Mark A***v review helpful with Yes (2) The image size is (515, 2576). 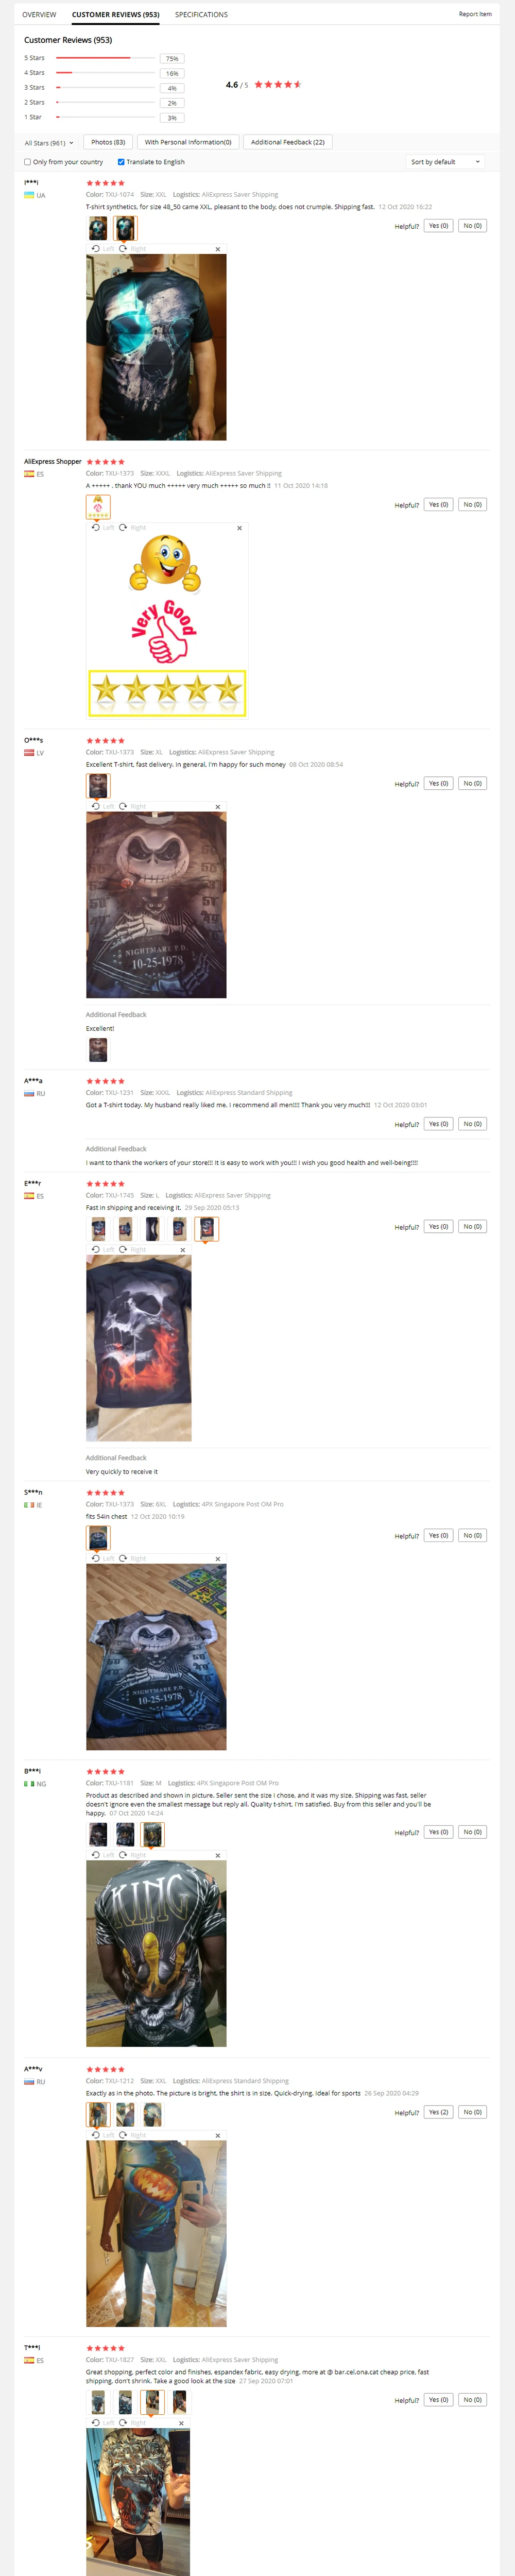click(438, 2112)
